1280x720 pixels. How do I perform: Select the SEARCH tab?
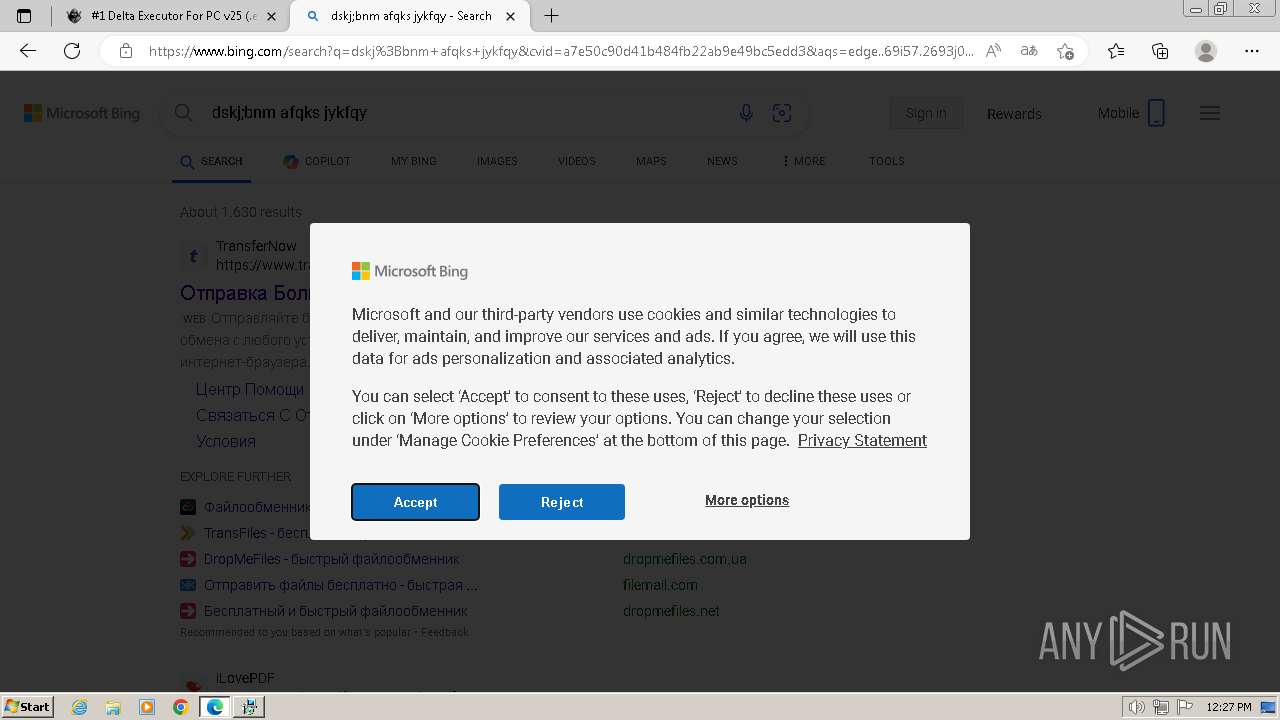click(x=211, y=161)
